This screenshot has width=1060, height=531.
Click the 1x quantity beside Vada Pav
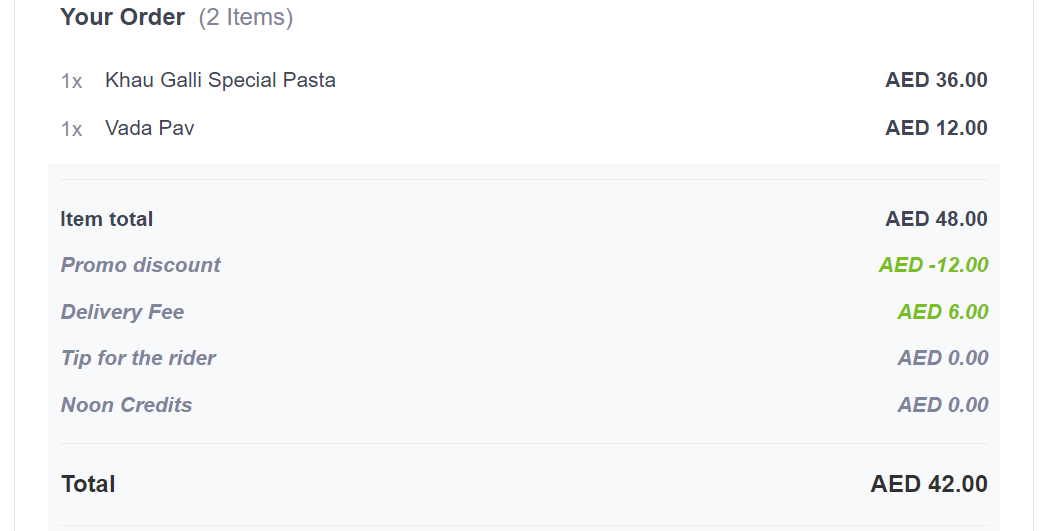pos(72,129)
